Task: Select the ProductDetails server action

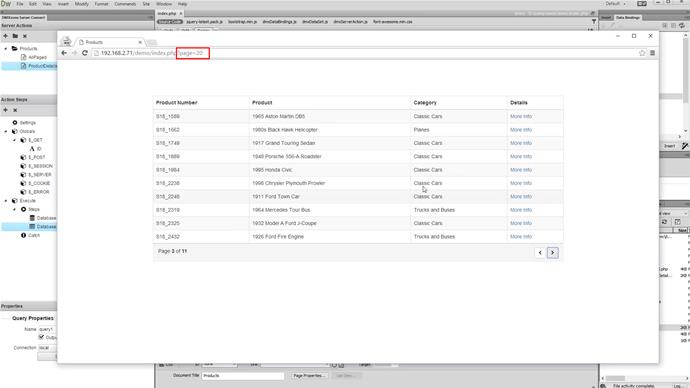Action: click(x=39, y=66)
